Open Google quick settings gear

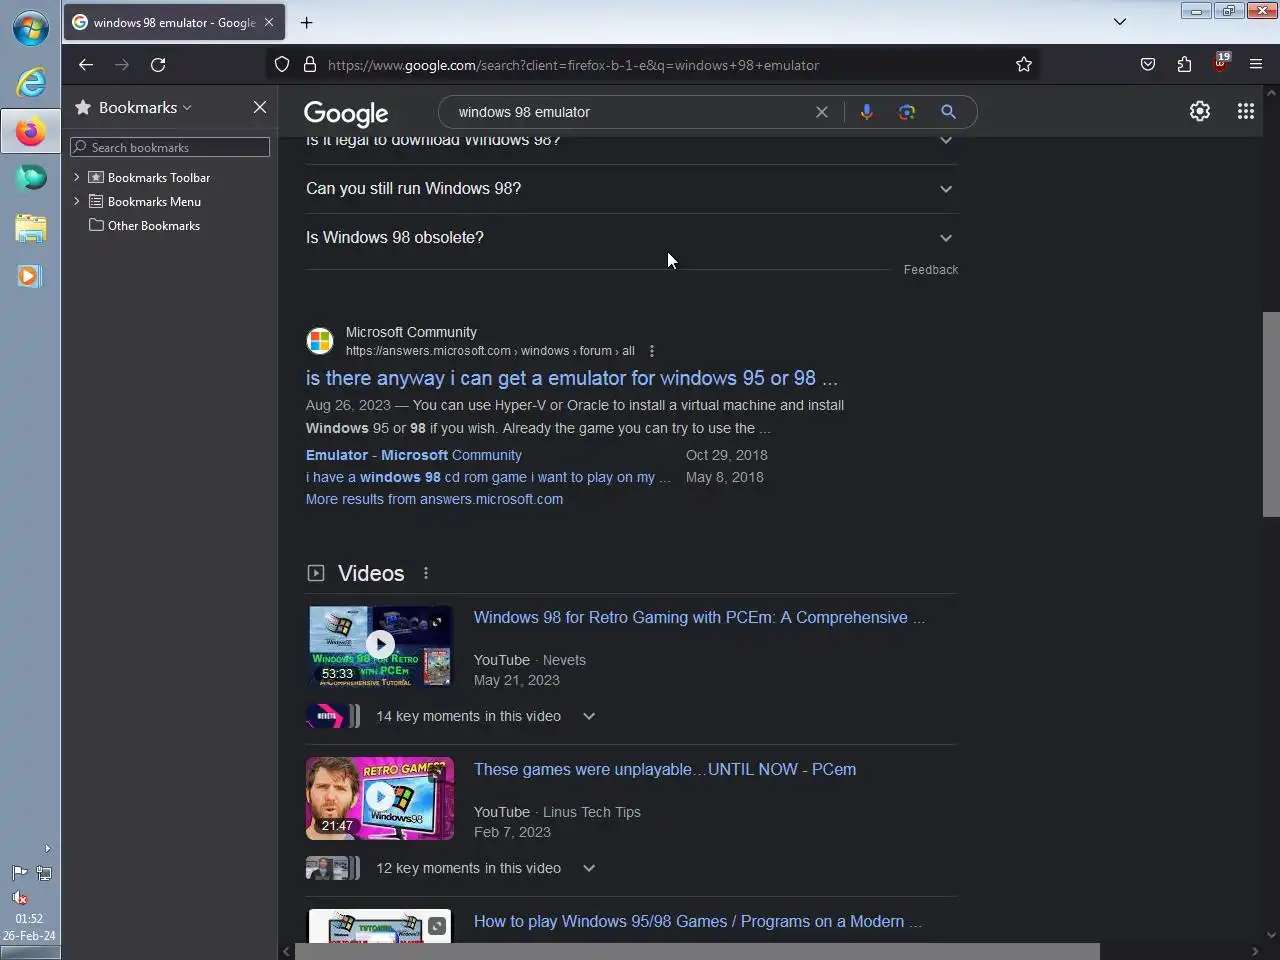pos(1200,111)
